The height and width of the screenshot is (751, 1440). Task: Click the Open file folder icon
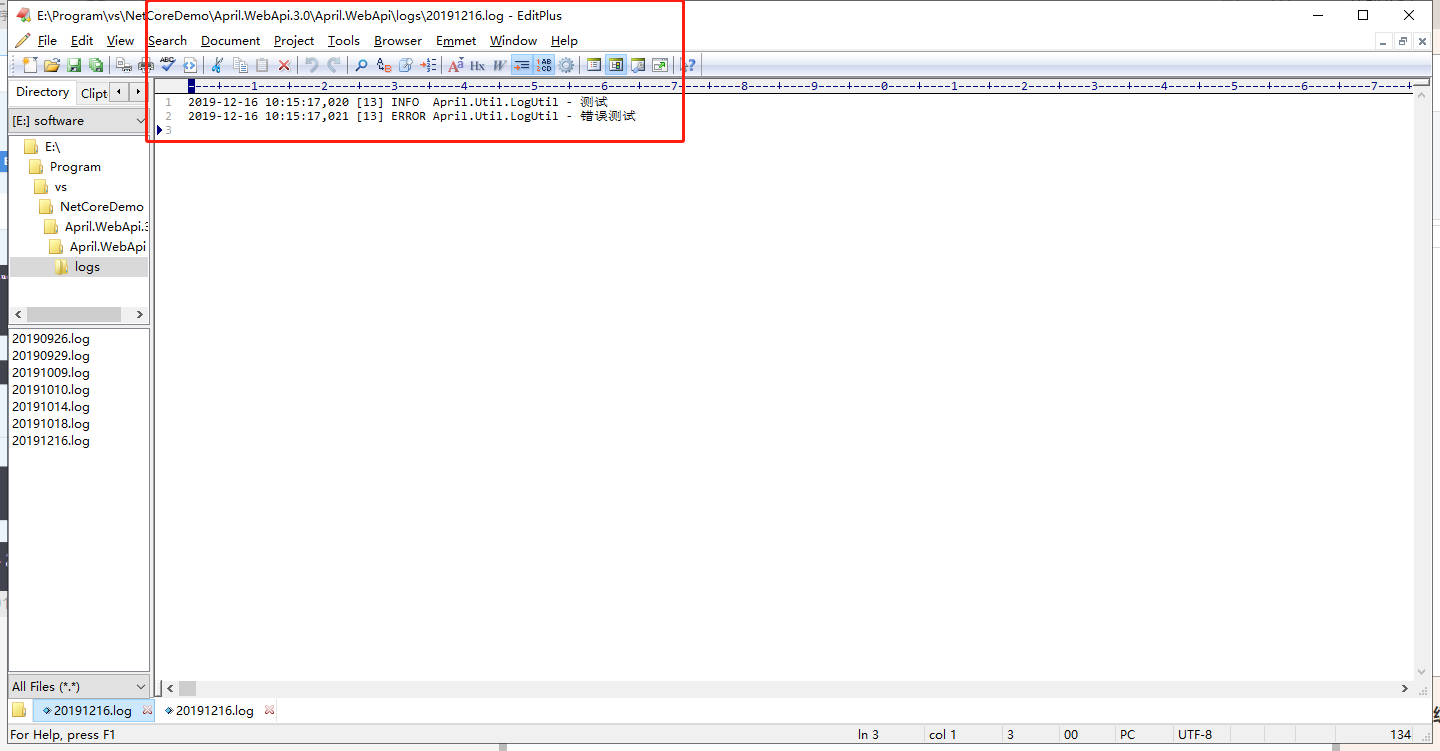(x=52, y=65)
